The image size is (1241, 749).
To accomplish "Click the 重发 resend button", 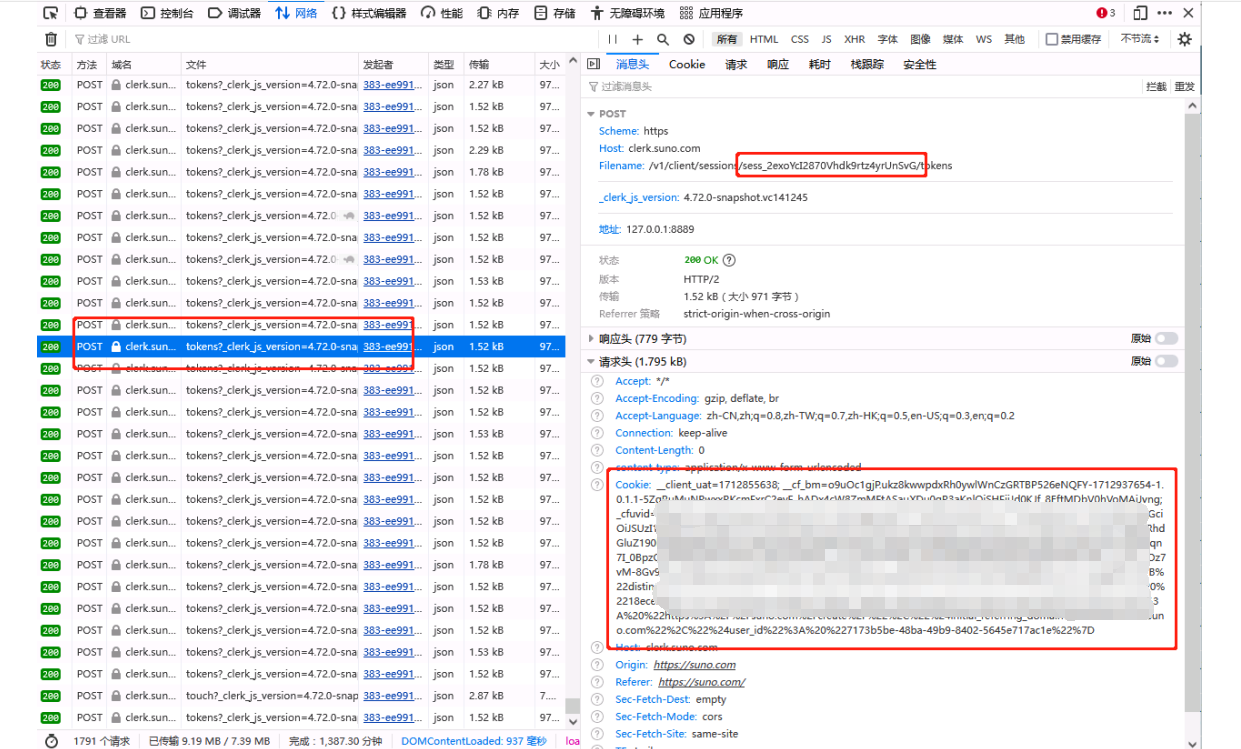I will click(1184, 87).
